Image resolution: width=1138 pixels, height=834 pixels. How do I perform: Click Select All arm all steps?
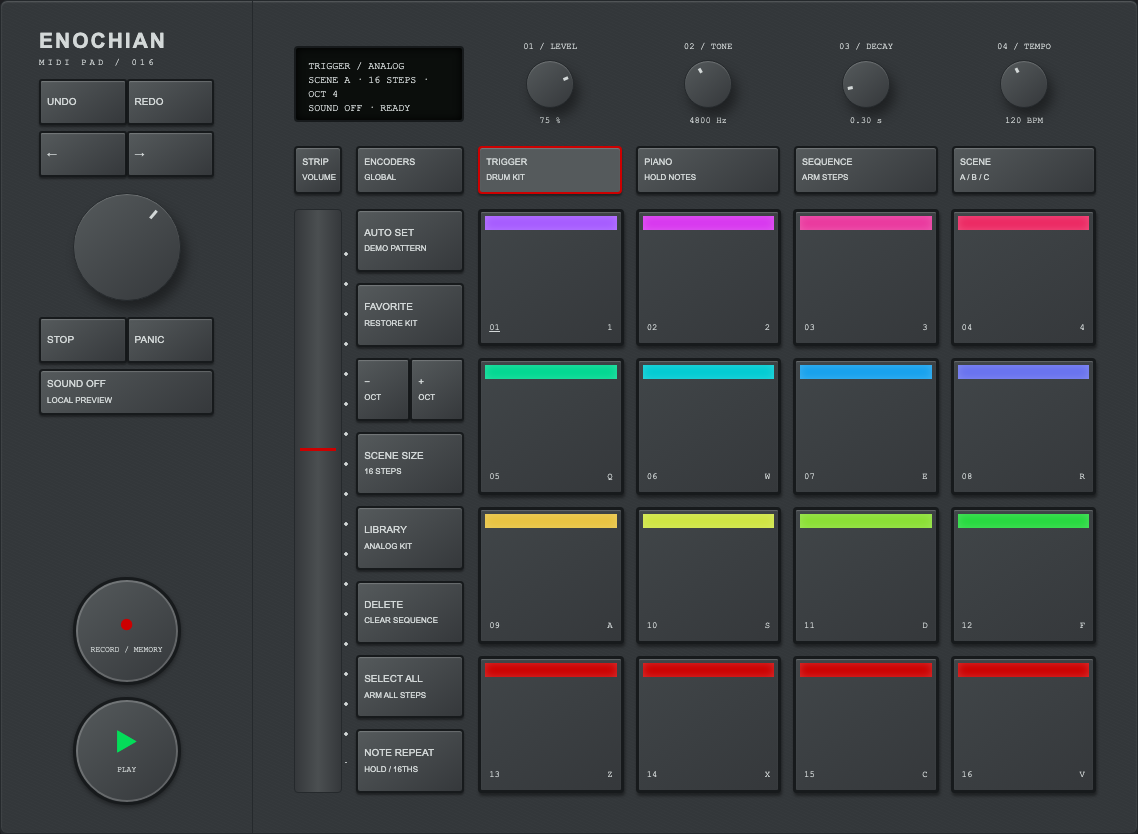(409, 687)
